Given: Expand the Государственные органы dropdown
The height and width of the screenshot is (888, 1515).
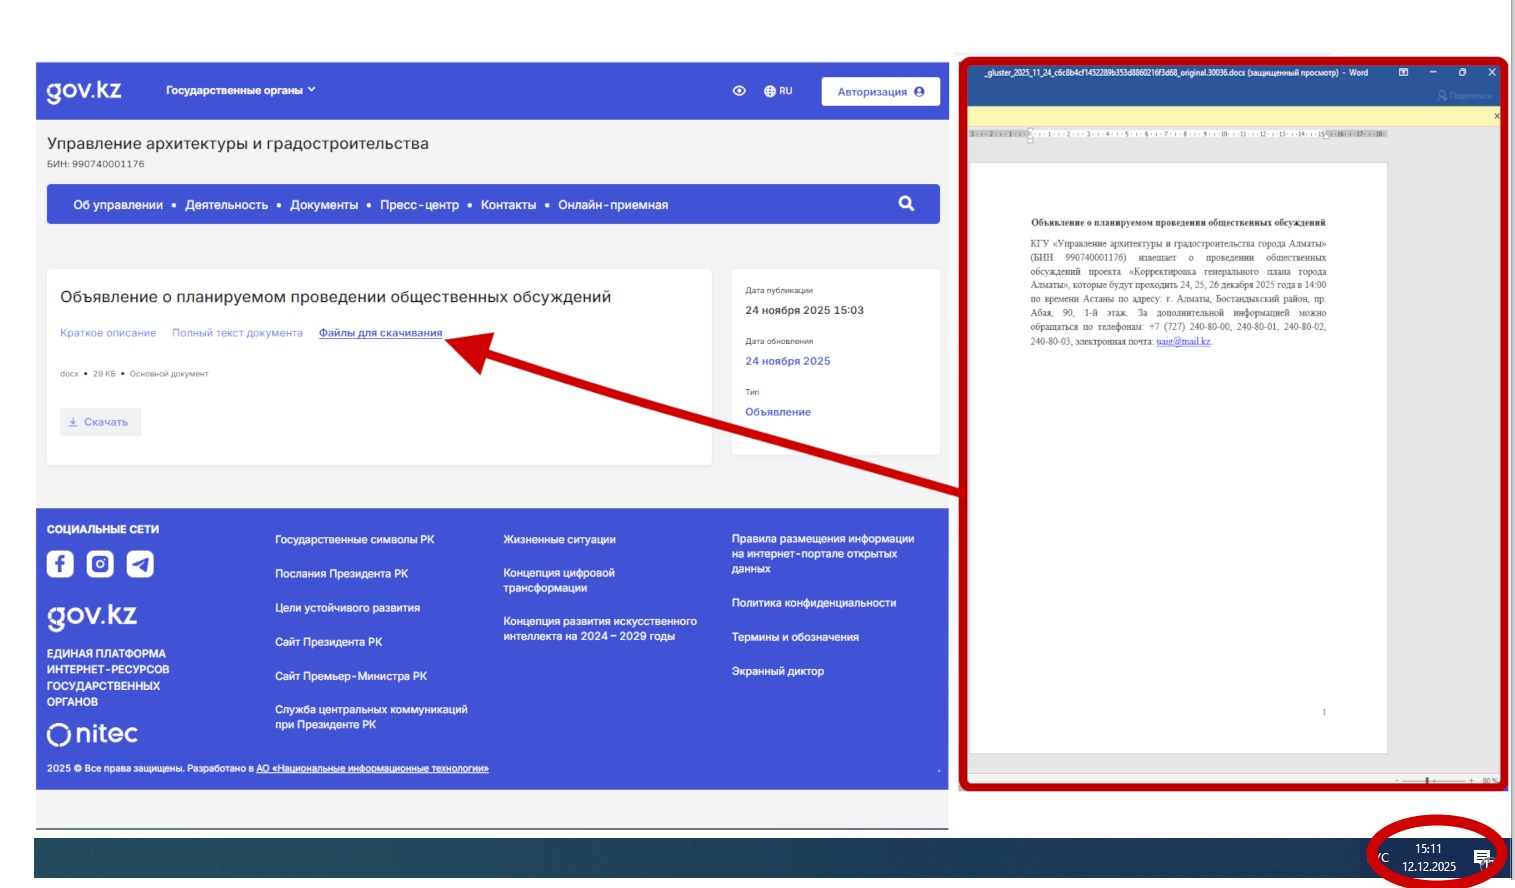Looking at the screenshot, I should (x=240, y=90).
